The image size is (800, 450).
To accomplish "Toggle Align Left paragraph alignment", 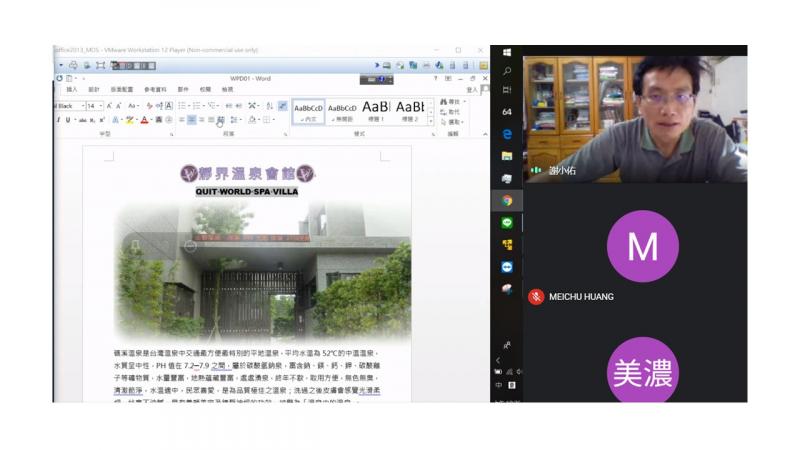I will [182, 120].
